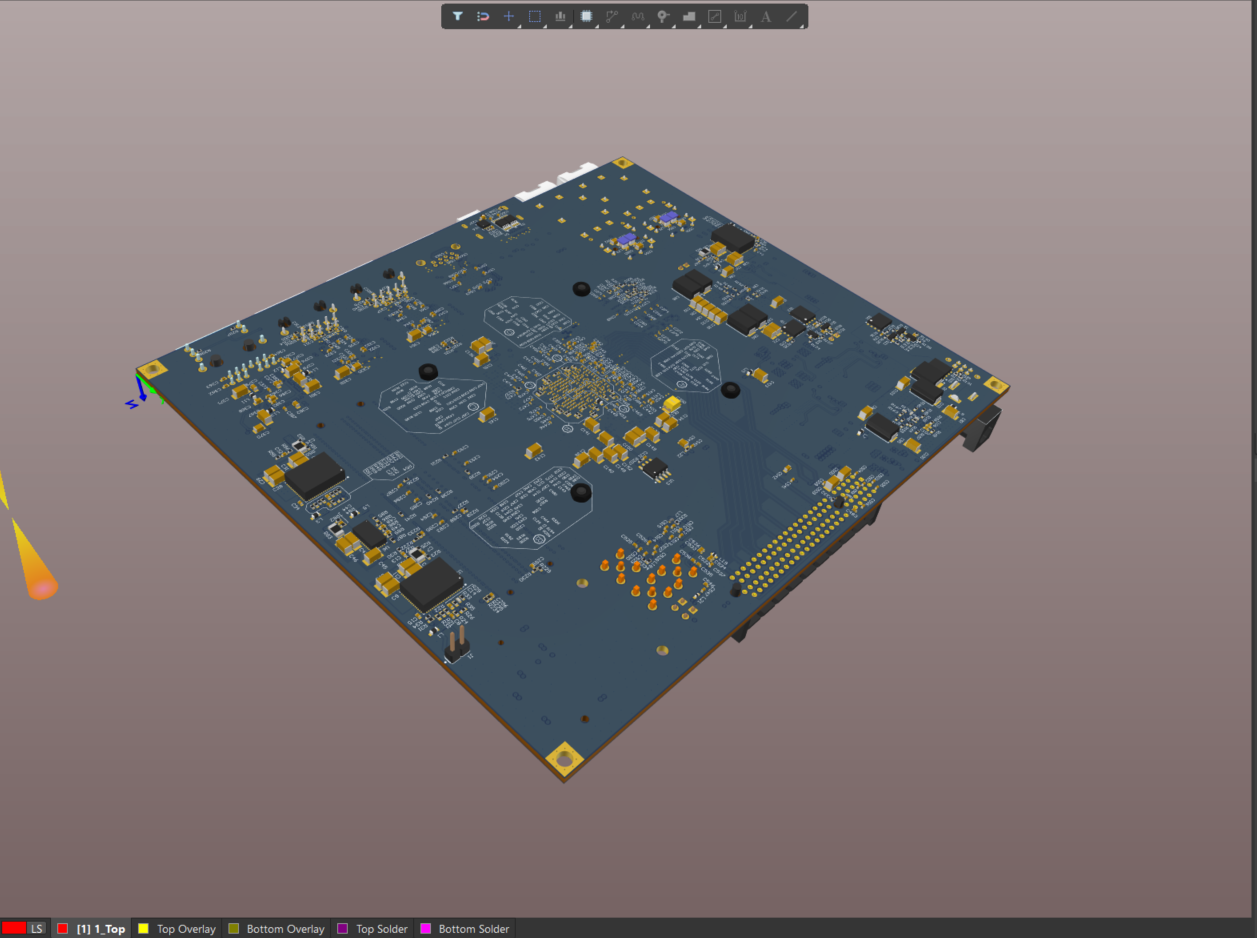Click the place via icon

point(663,16)
